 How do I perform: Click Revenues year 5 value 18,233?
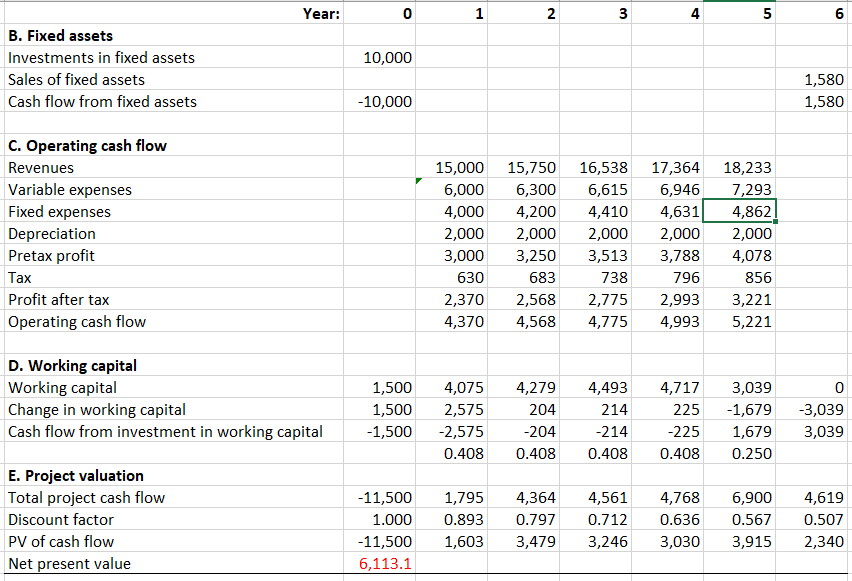pyautogui.click(x=739, y=167)
